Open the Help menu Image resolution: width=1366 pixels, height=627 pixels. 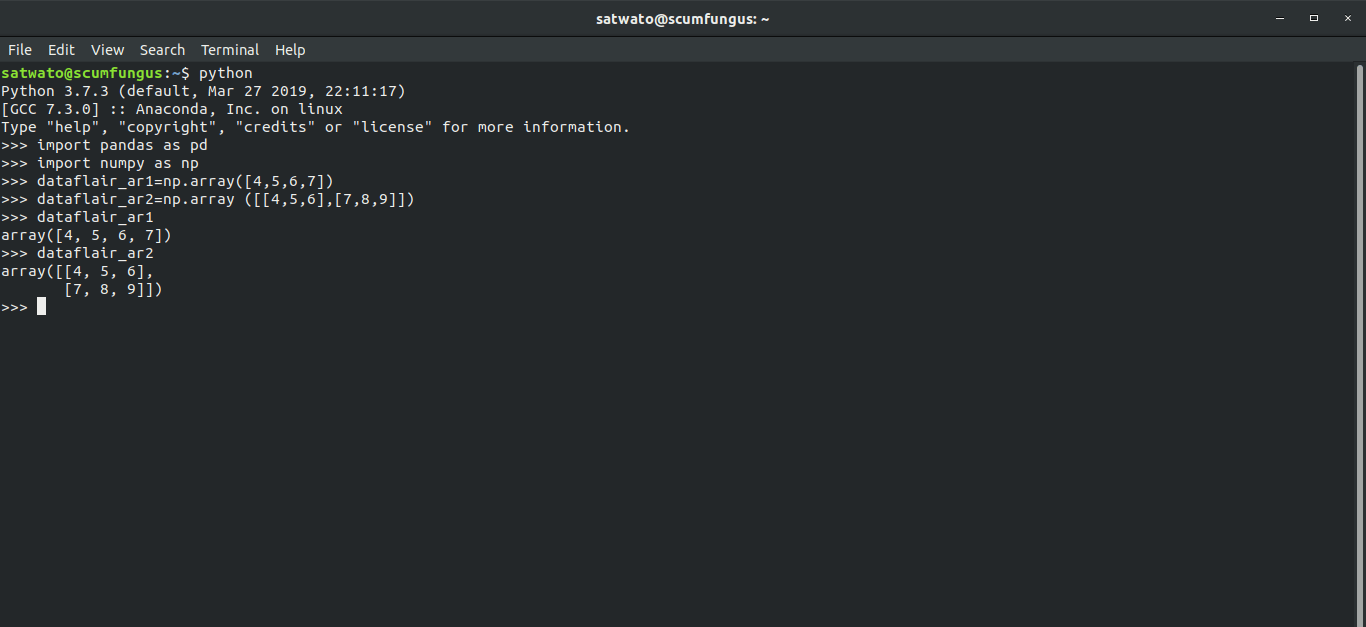pos(290,49)
